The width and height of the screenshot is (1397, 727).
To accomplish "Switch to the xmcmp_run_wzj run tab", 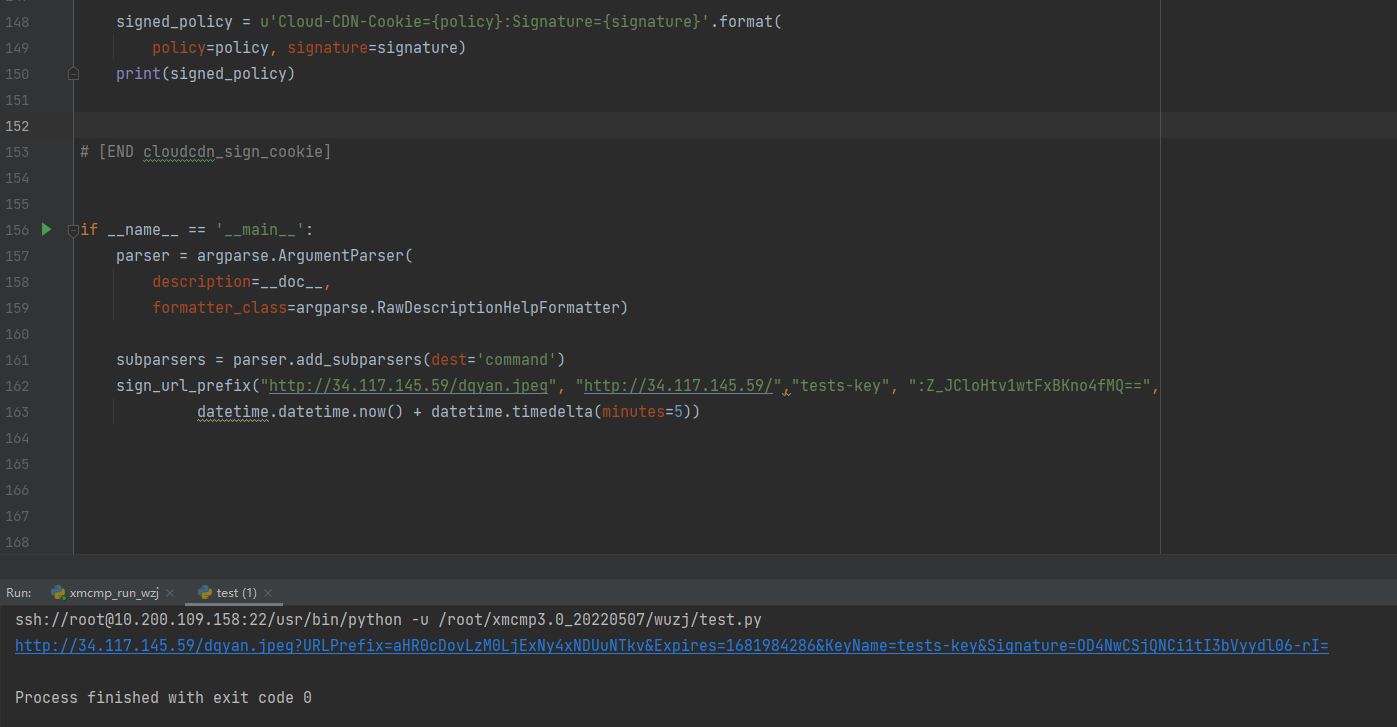I will [x=113, y=593].
